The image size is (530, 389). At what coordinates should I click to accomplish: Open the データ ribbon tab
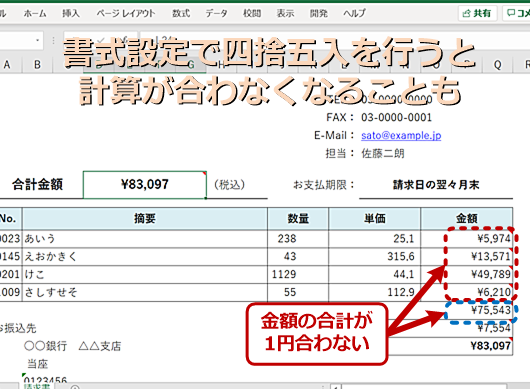tap(216, 13)
